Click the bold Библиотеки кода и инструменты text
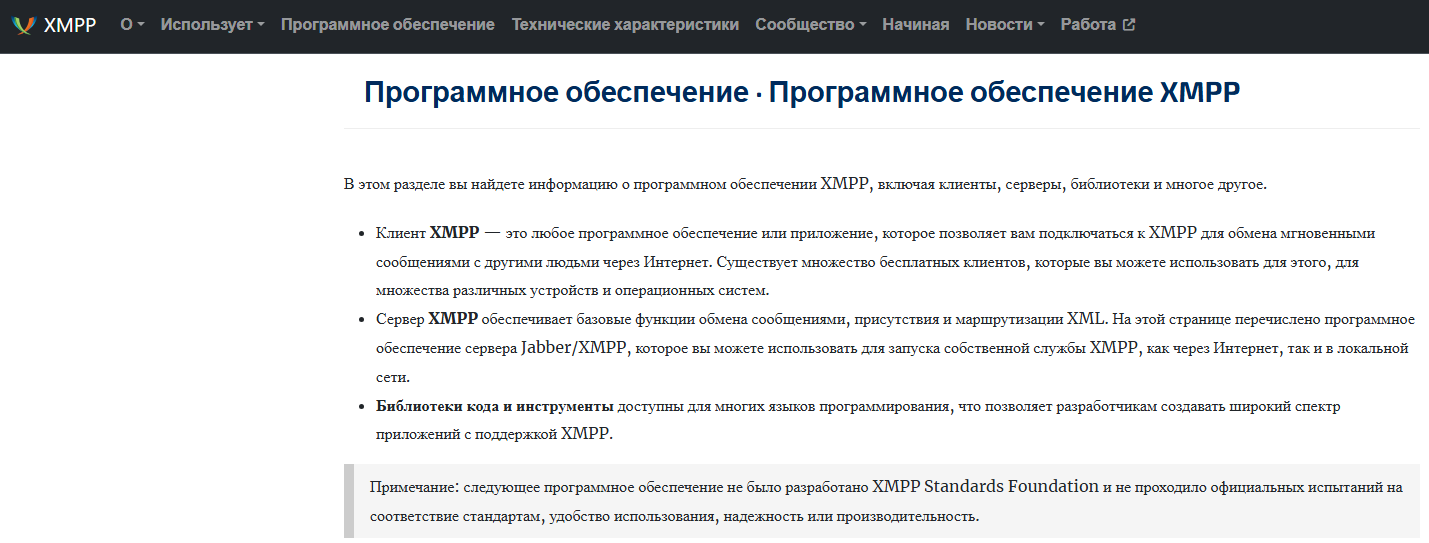 (494, 407)
